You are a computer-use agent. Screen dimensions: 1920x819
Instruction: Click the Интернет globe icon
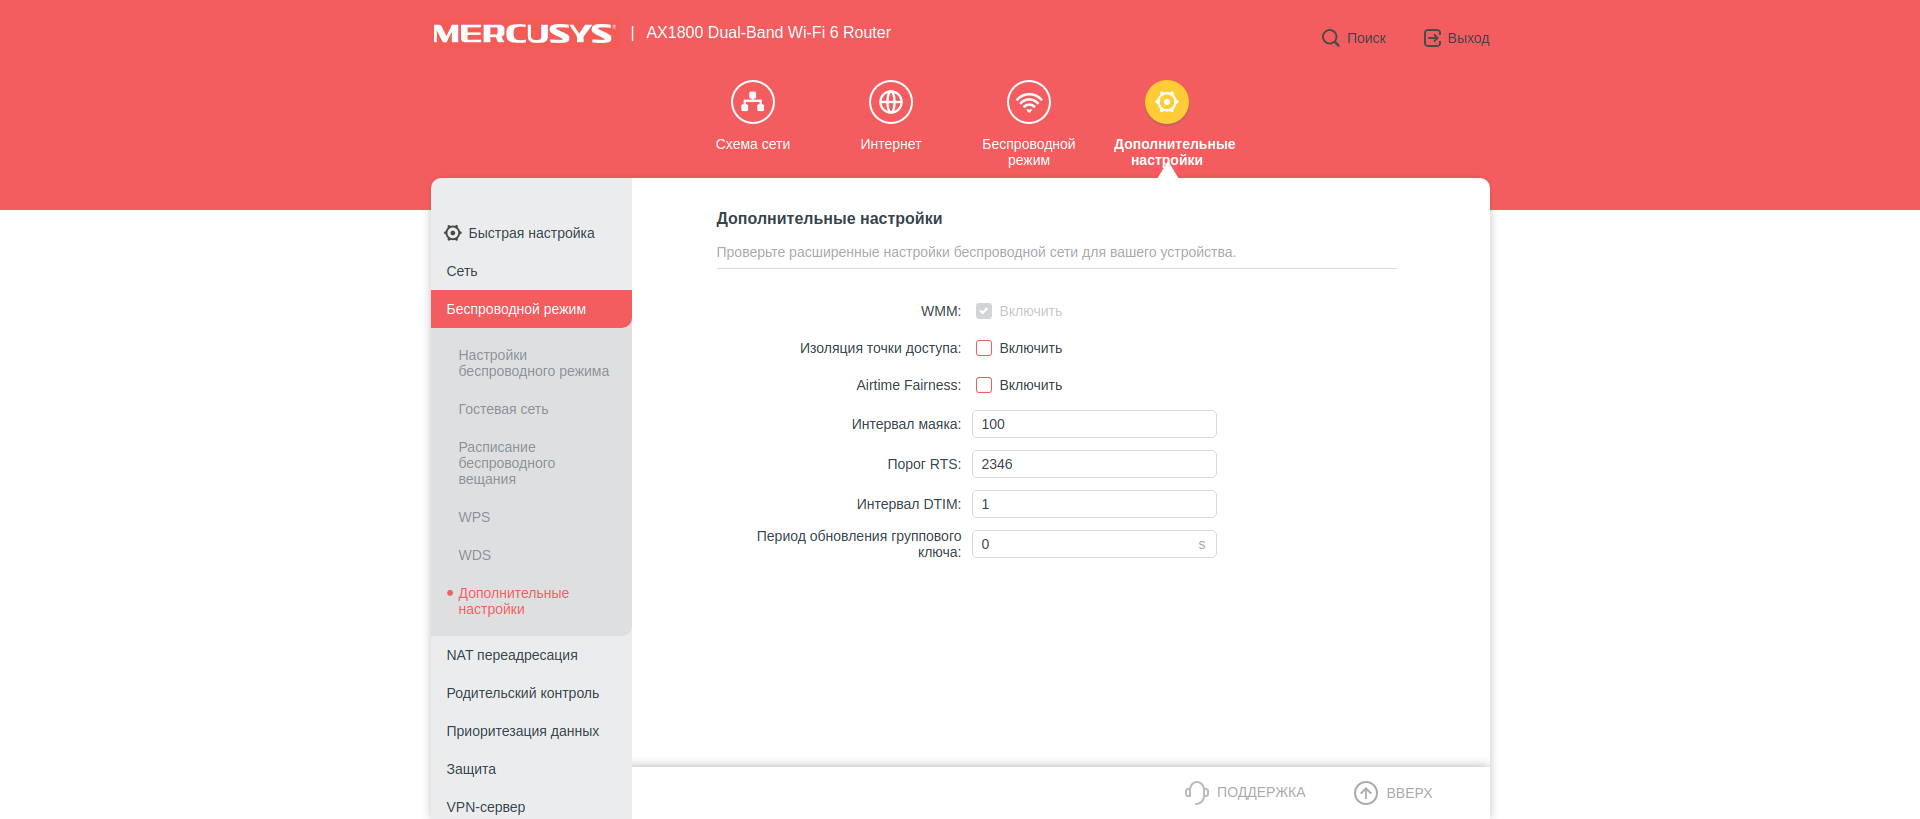[890, 102]
